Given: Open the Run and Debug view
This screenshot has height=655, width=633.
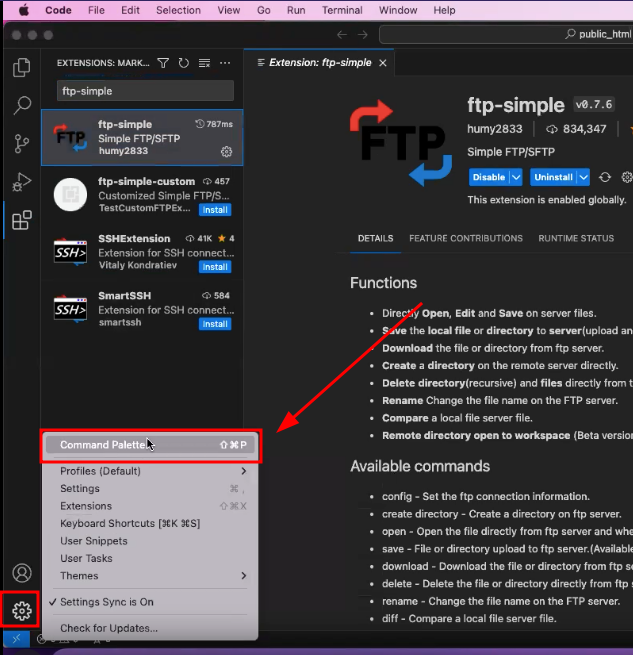Looking at the screenshot, I should (x=22, y=182).
